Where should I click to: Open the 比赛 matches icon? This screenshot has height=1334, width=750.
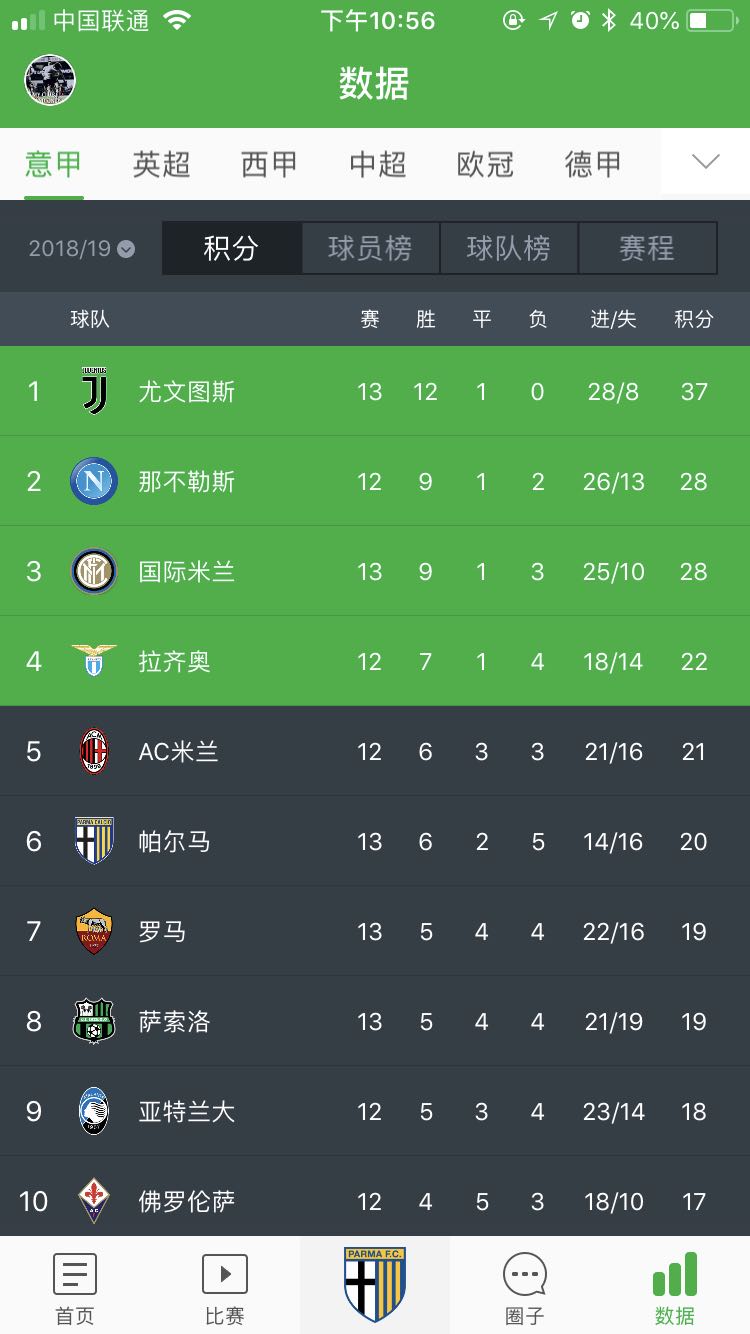(x=224, y=1274)
